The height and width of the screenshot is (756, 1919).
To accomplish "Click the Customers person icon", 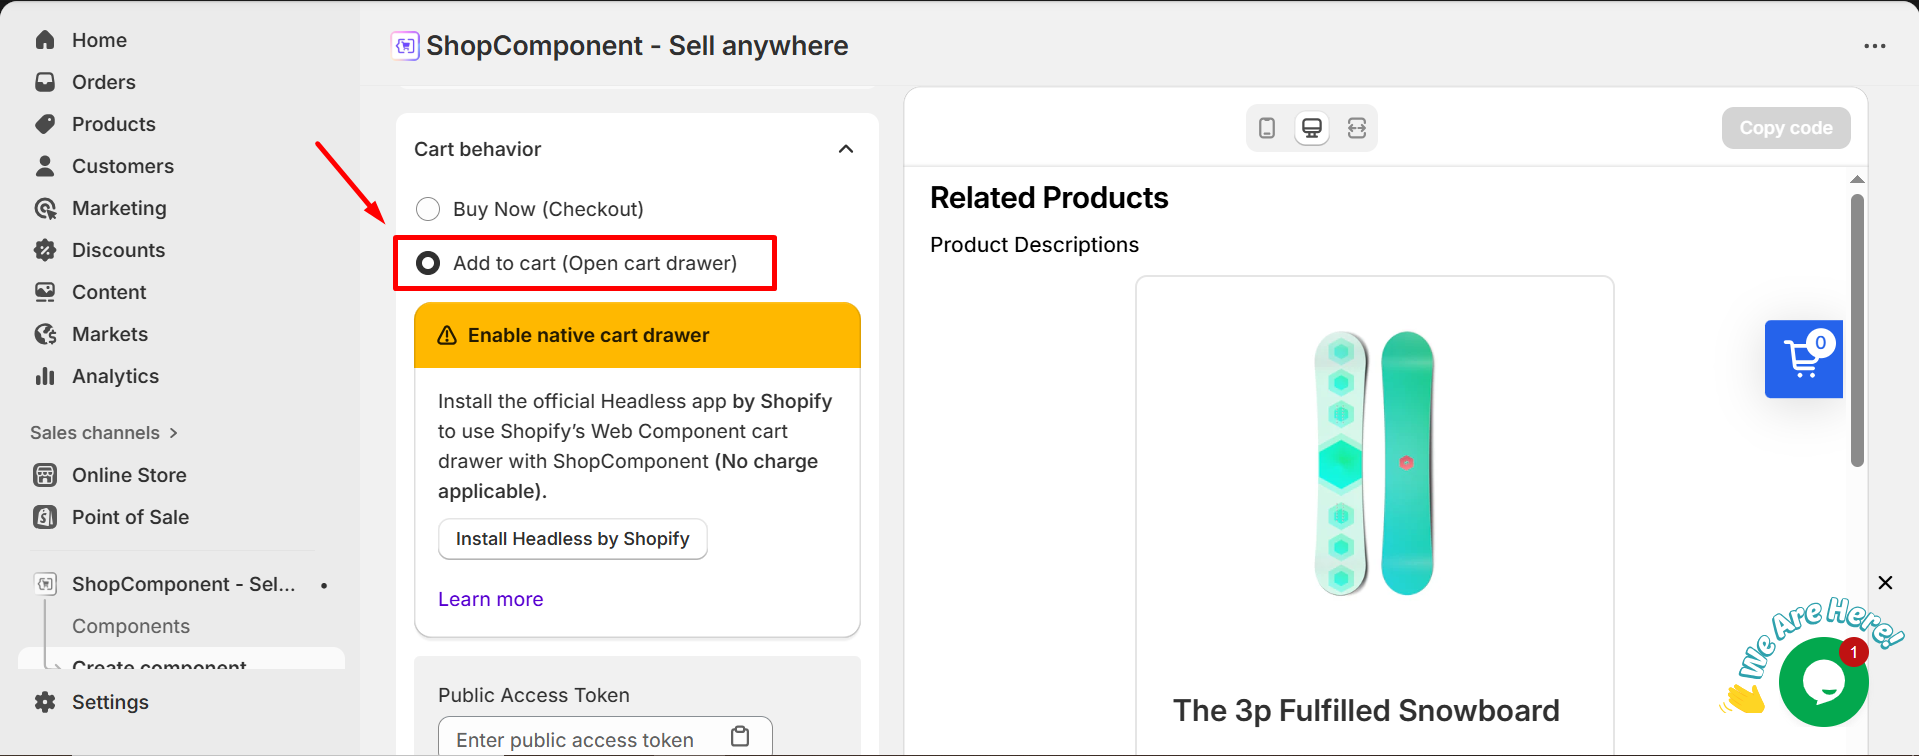I will 45,166.
